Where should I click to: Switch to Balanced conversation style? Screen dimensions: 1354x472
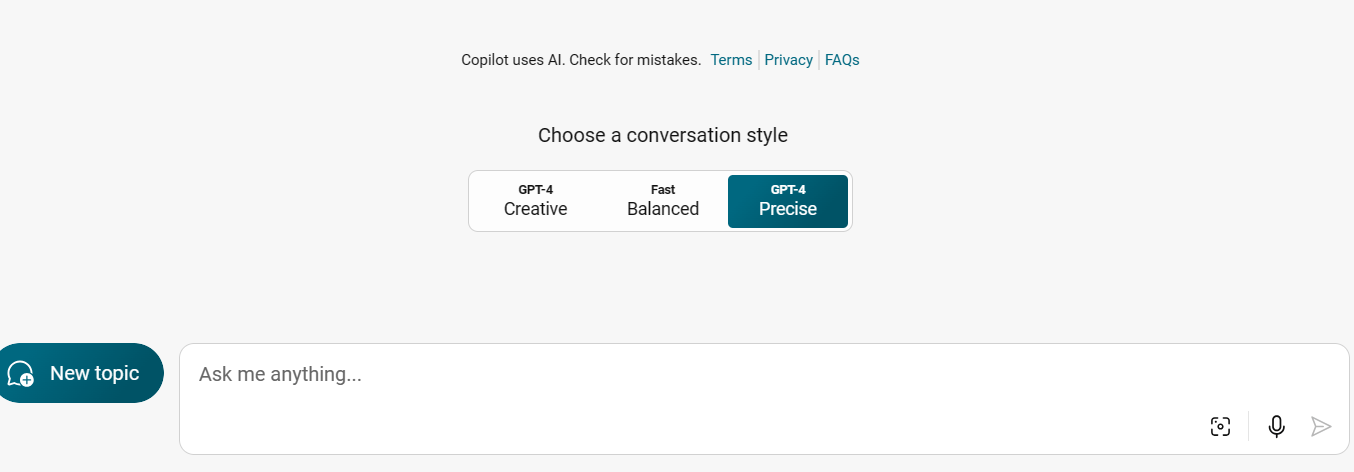663,201
